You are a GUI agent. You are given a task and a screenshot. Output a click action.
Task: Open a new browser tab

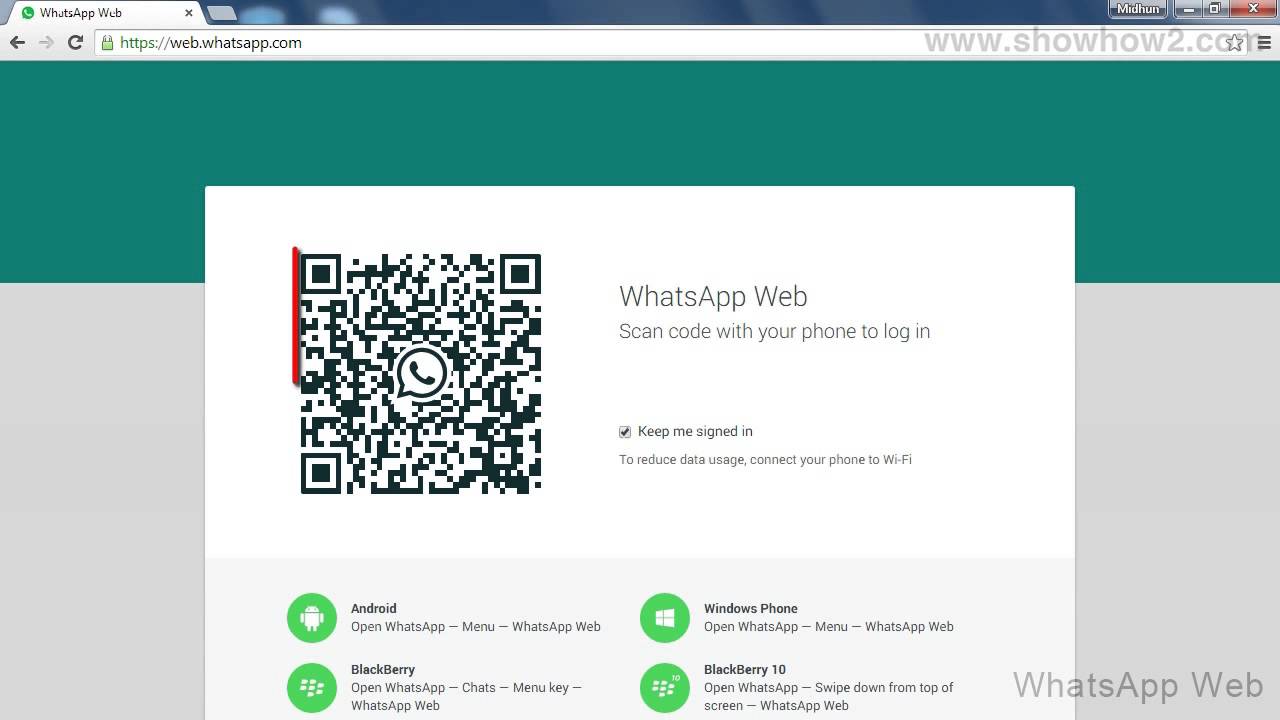click(221, 13)
